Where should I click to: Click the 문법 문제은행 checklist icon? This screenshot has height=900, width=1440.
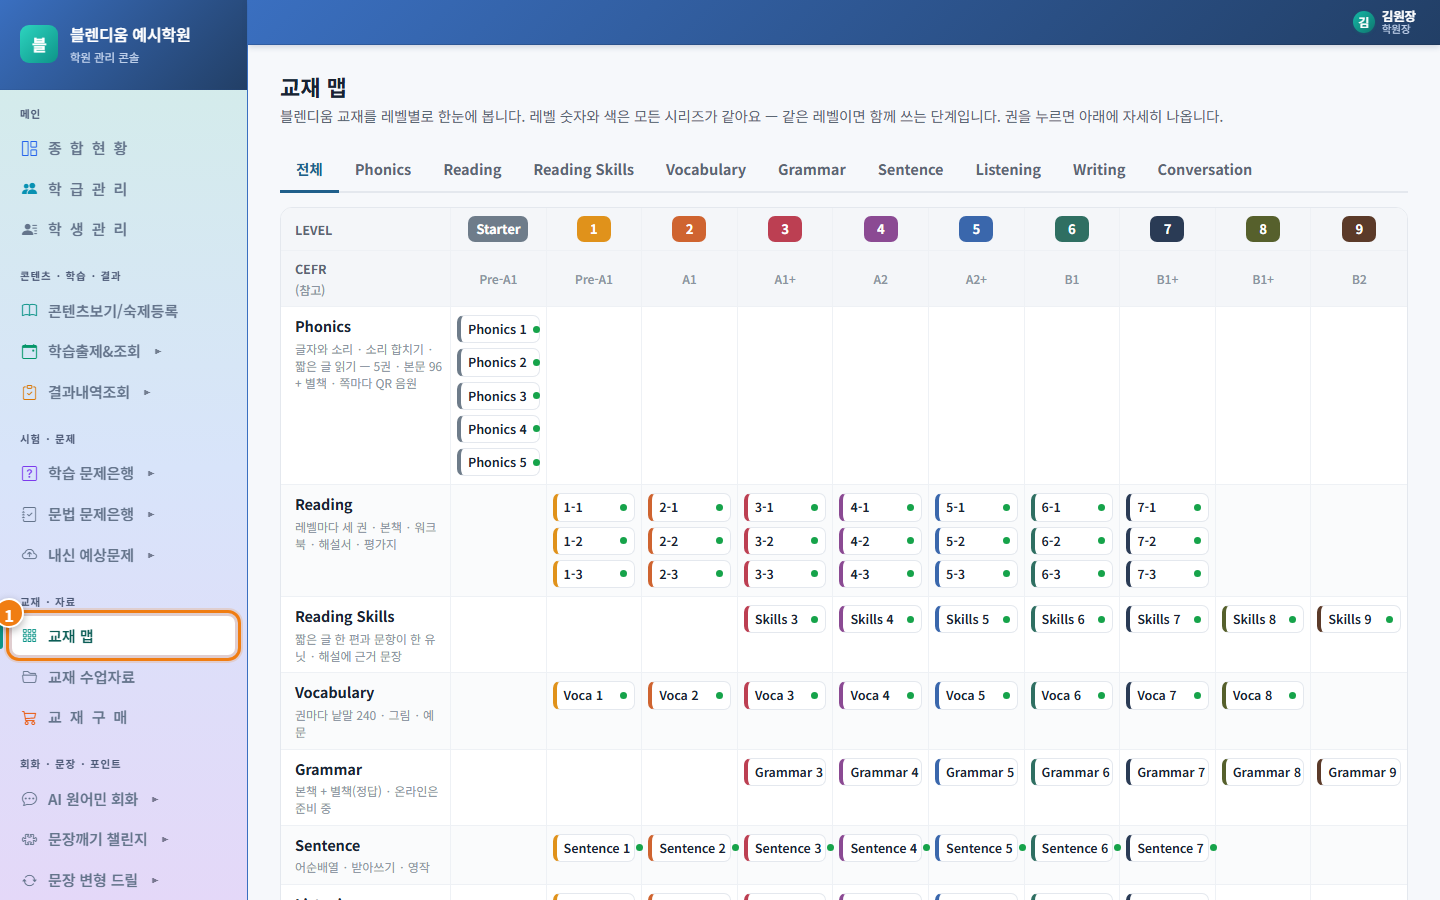coord(29,514)
